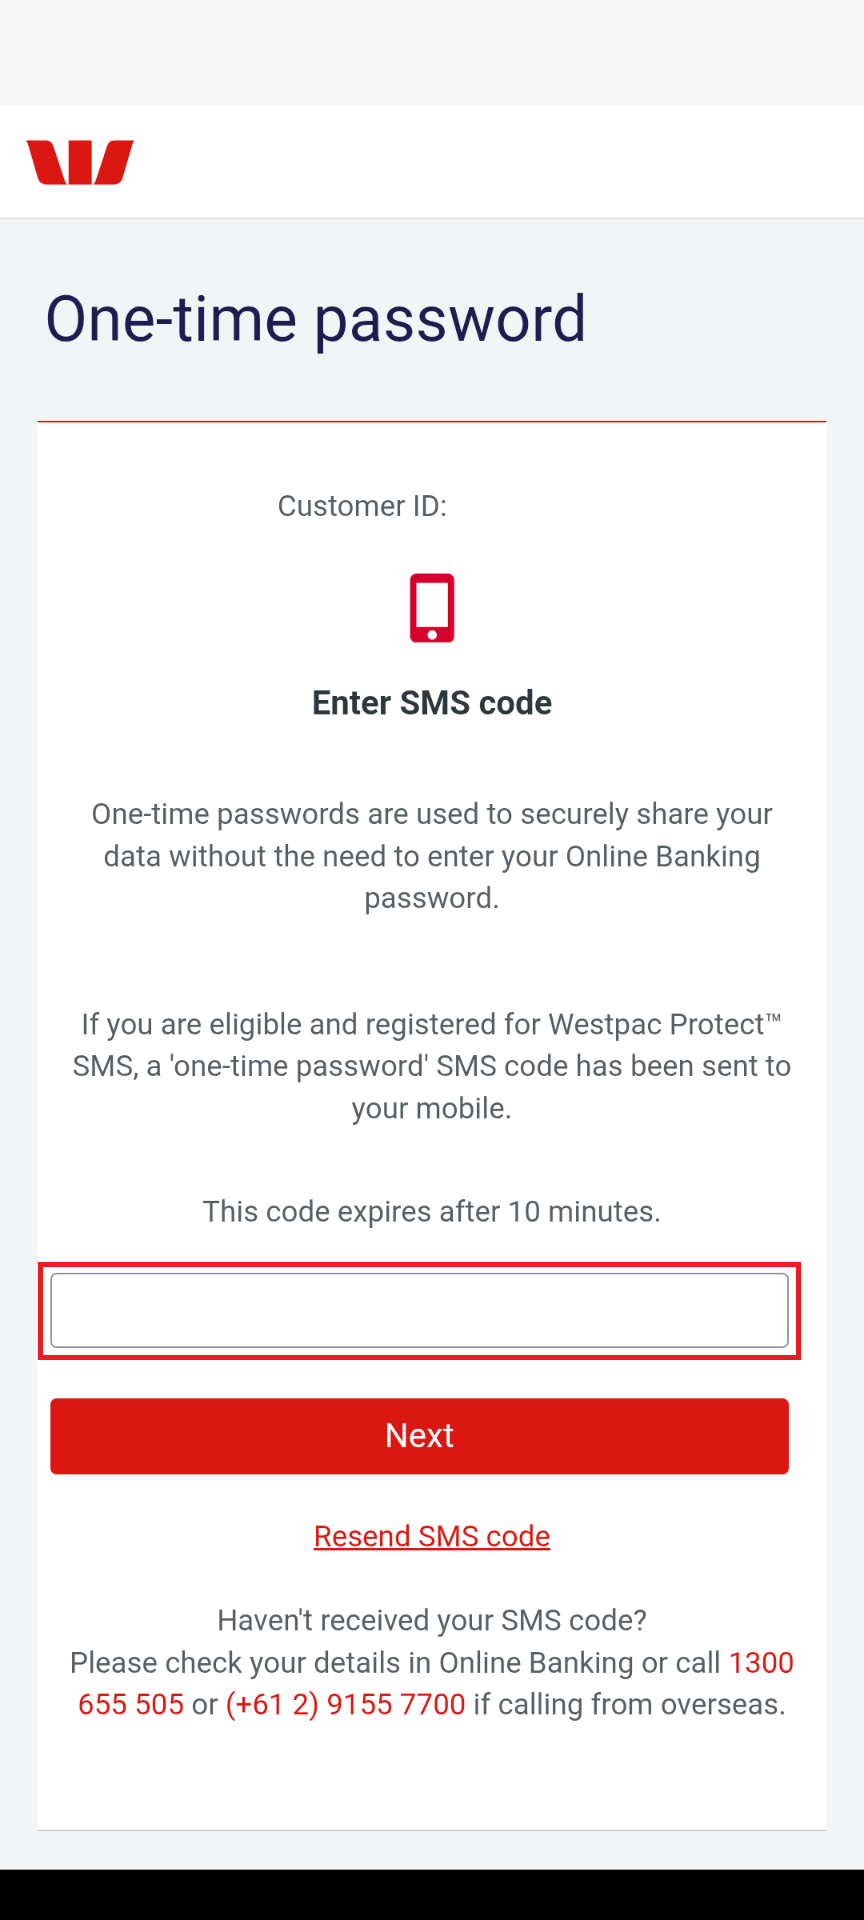Click the speaker dot on the phone icon
The width and height of the screenshot is (864, 1920).
tap(433, 632)
